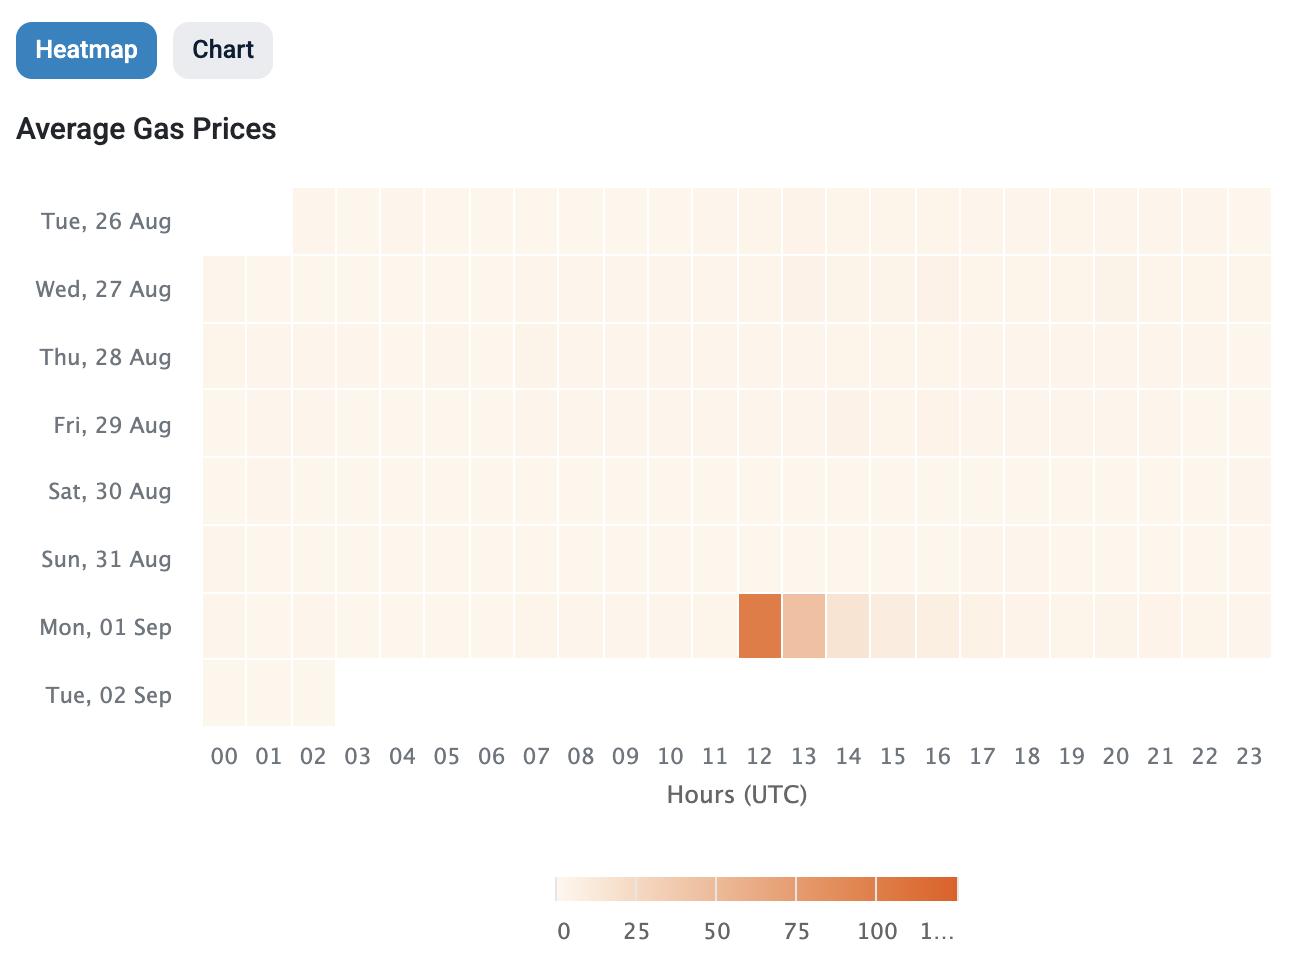Click the lightest segment of the color legend
The image size is (1308, 980).
(x=596, y=889)
